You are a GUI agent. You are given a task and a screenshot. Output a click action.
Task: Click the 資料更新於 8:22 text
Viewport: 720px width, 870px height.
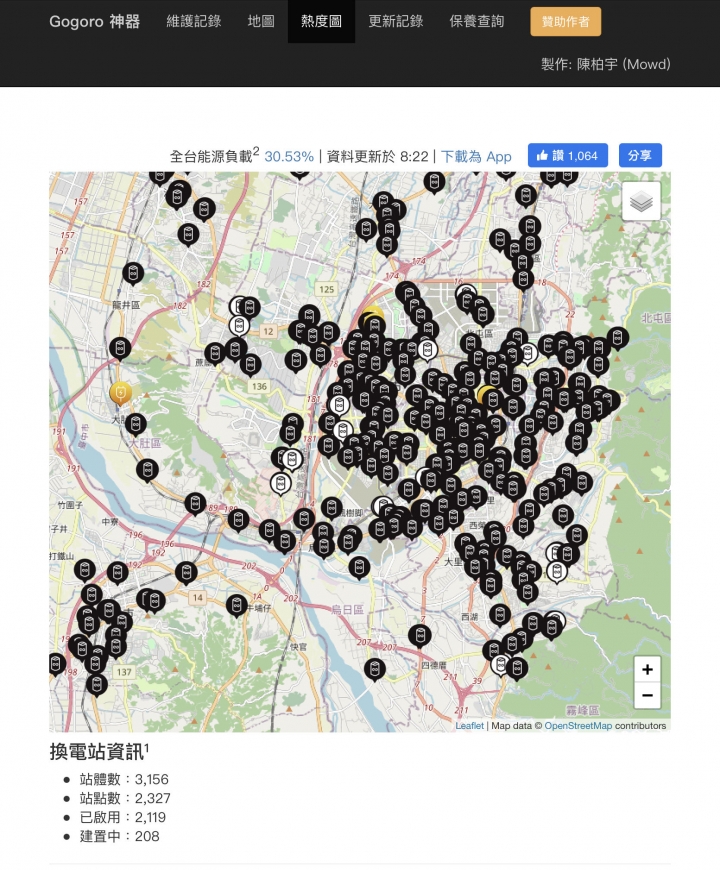(377, 156)
